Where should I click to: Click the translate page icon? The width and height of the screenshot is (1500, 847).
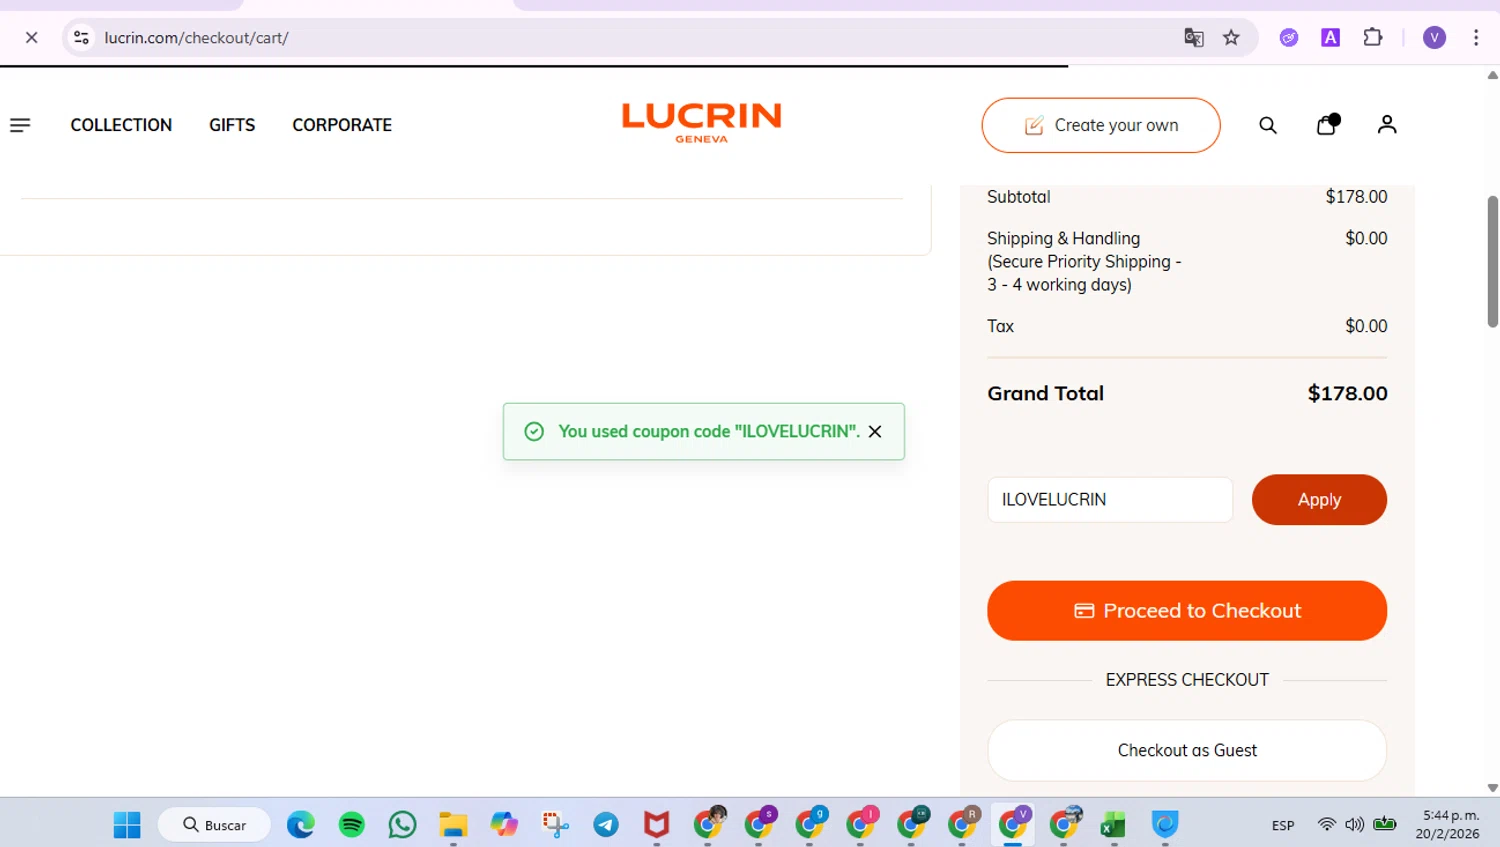pyautogui.click(x=1193, y=38)
